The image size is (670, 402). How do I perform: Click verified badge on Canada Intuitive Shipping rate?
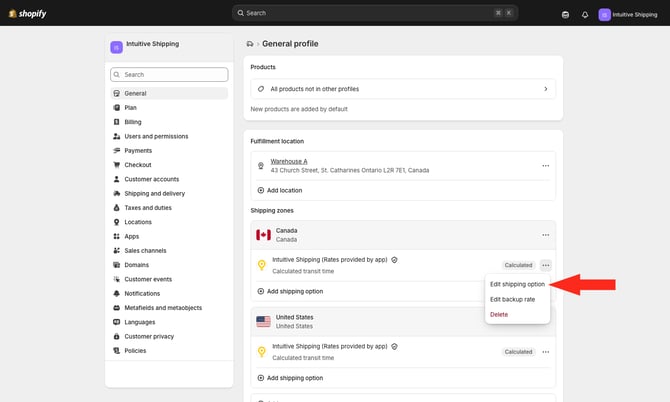394,260
